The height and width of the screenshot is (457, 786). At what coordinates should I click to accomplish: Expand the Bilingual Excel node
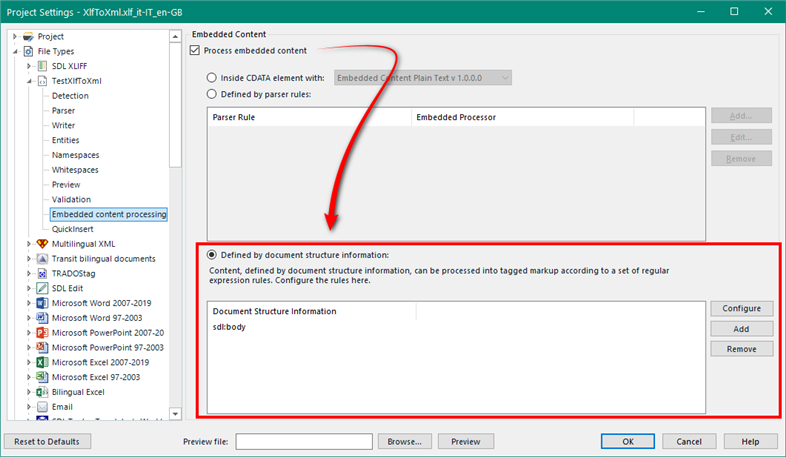coord(29,392)
